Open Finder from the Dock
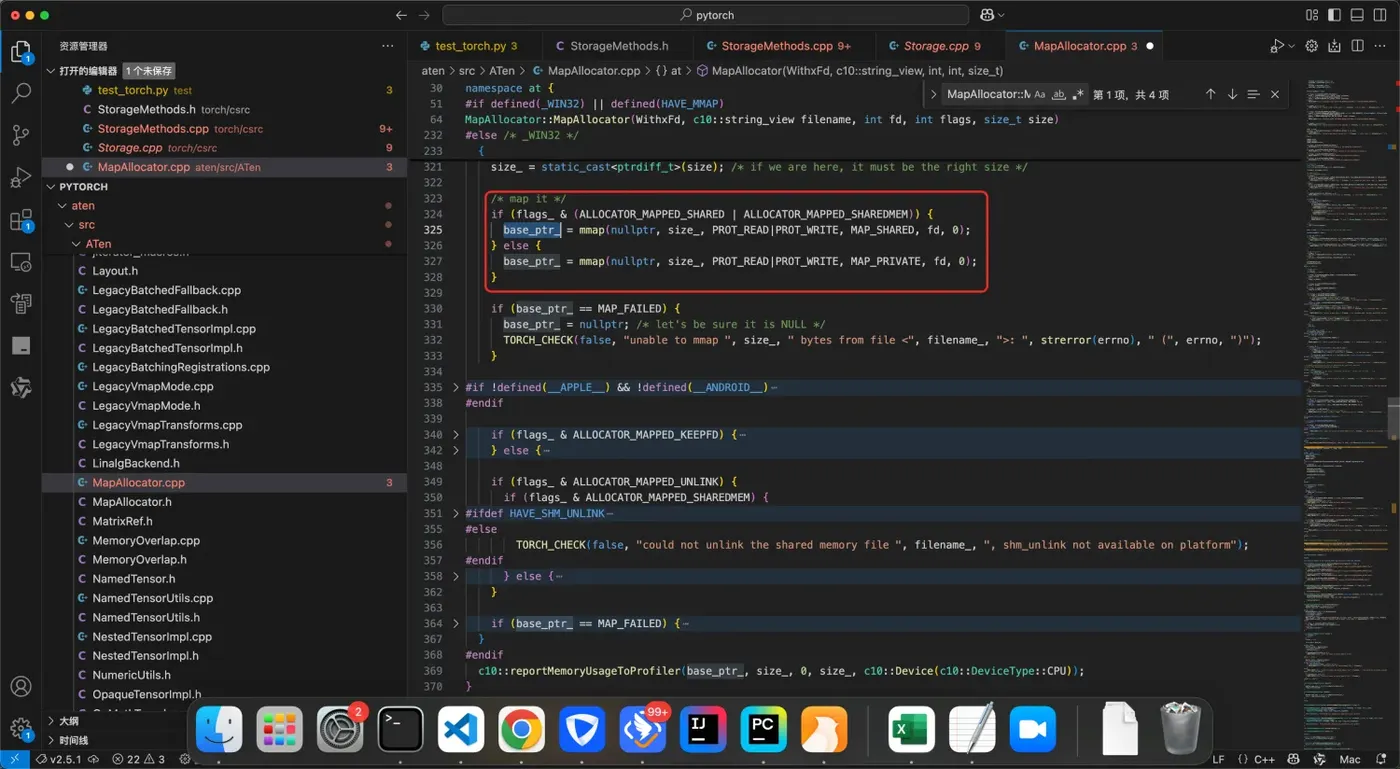The height and width of the screenshot is (769, 1400). (x=219, y=729)
